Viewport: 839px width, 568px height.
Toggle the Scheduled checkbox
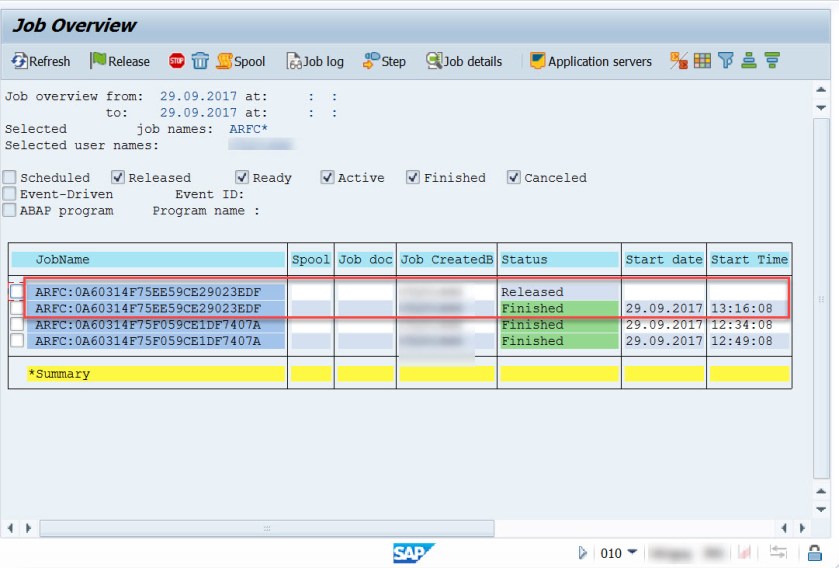[x=9, y=177]
